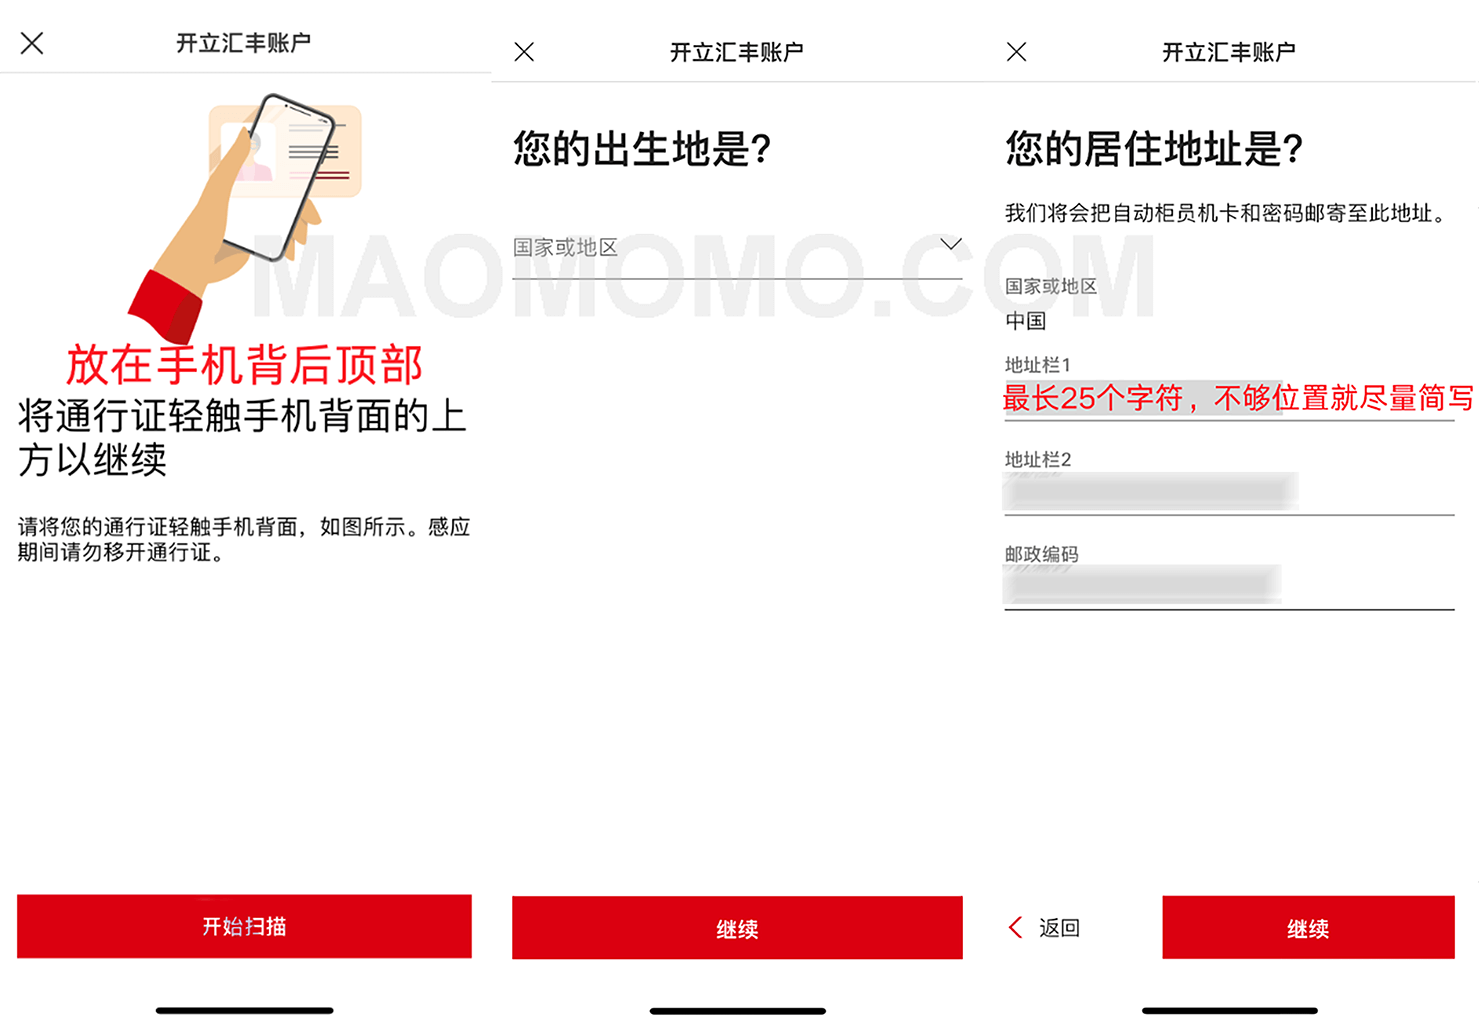This screenshot has height=1024, width=1479.
Task: Dismiss the residential address screen via X
Action: coord(1016,52)
